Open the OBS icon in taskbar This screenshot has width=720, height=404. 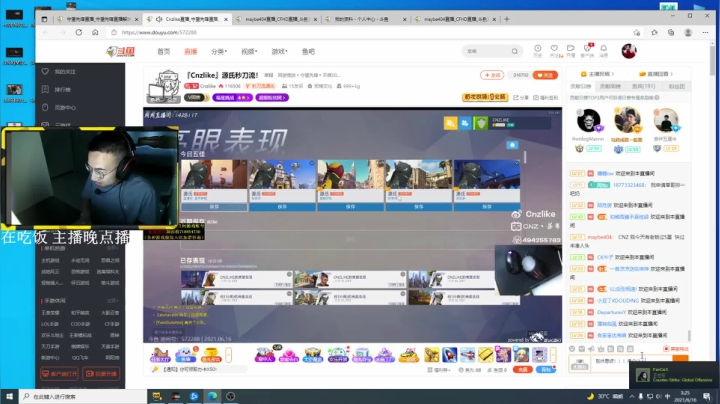(x=231, y=396)
